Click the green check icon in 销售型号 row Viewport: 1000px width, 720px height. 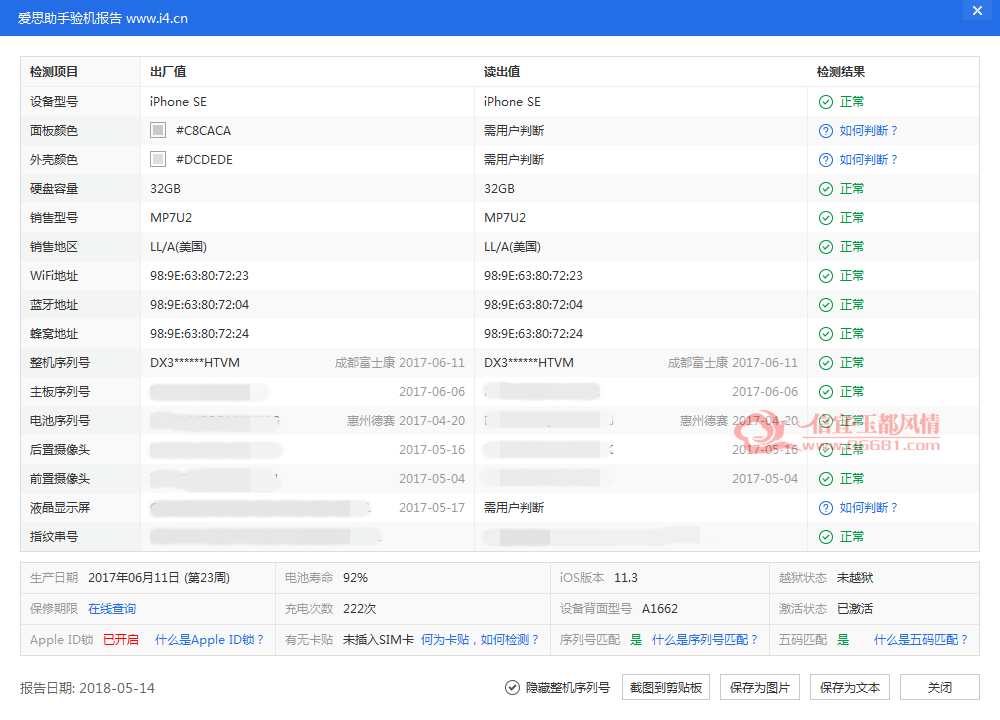coord(825,218)
